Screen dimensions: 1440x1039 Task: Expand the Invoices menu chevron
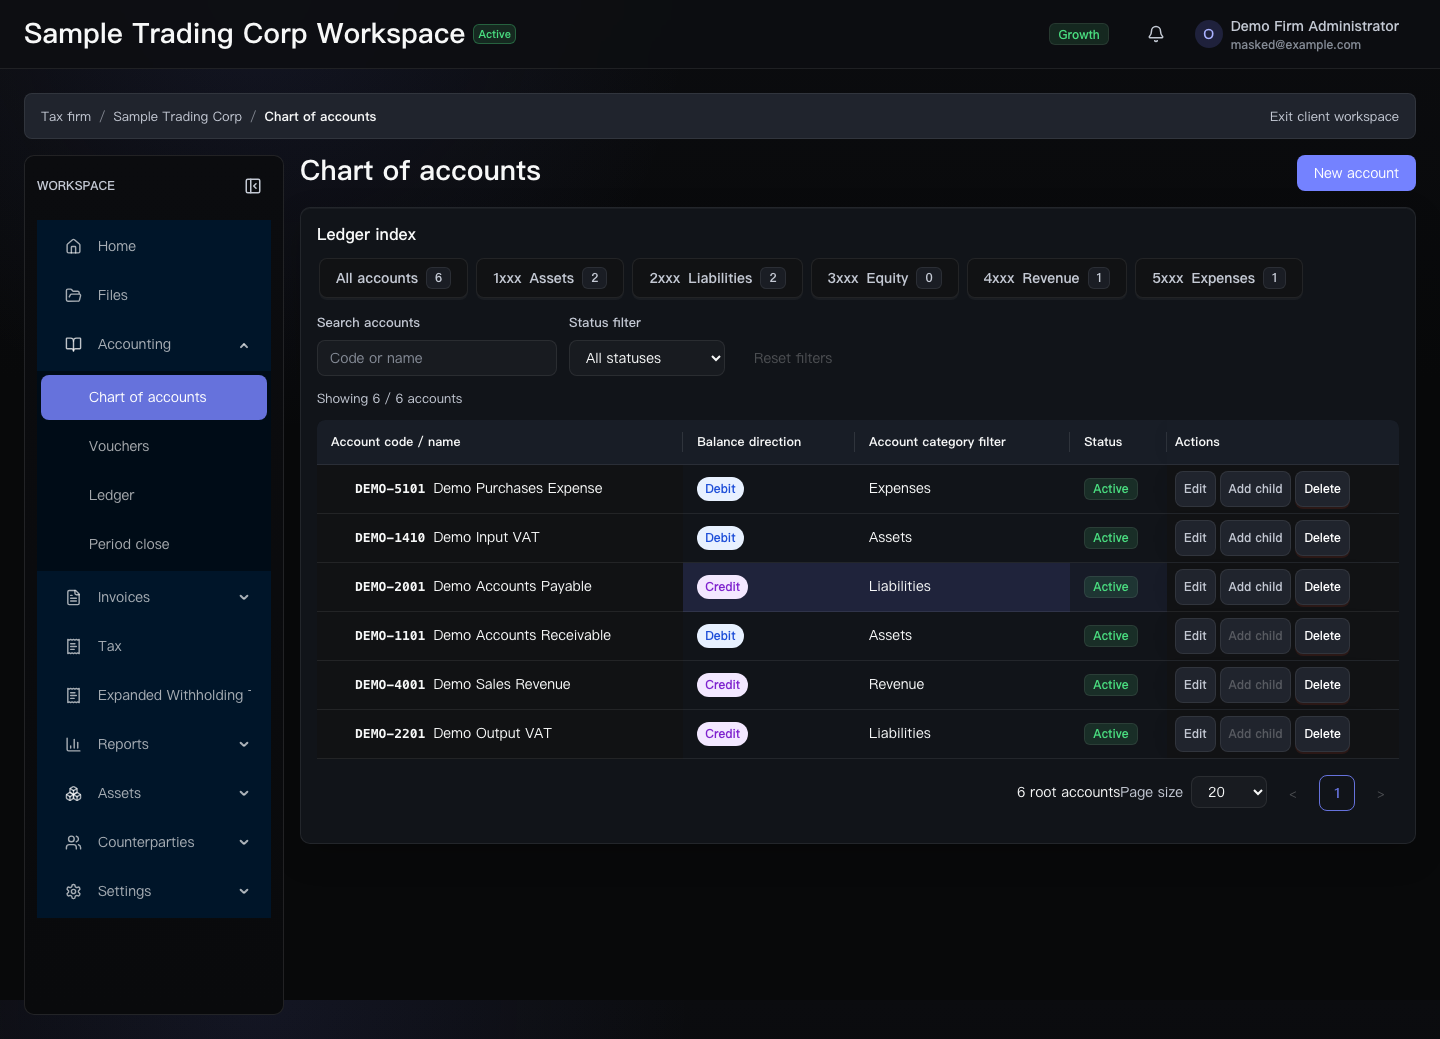tap(244, 597)
